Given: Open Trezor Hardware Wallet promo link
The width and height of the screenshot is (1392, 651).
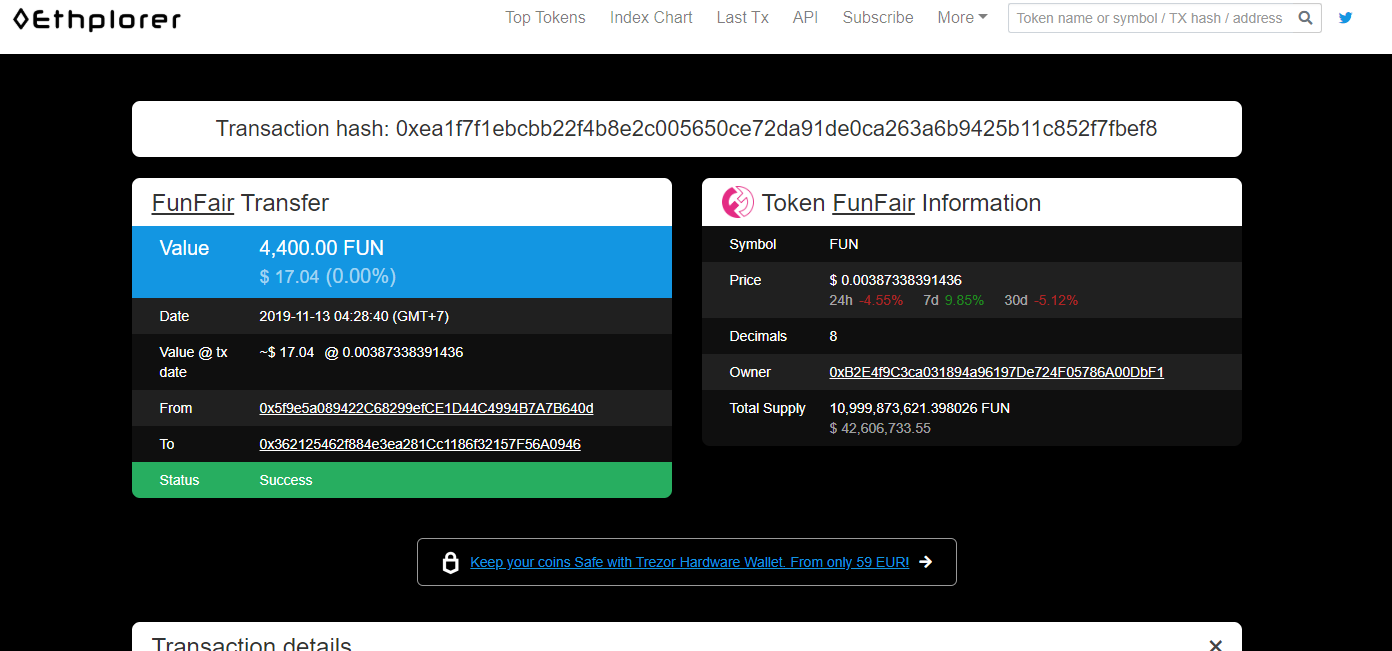Looking at the screenshot, I should [689, 562].
